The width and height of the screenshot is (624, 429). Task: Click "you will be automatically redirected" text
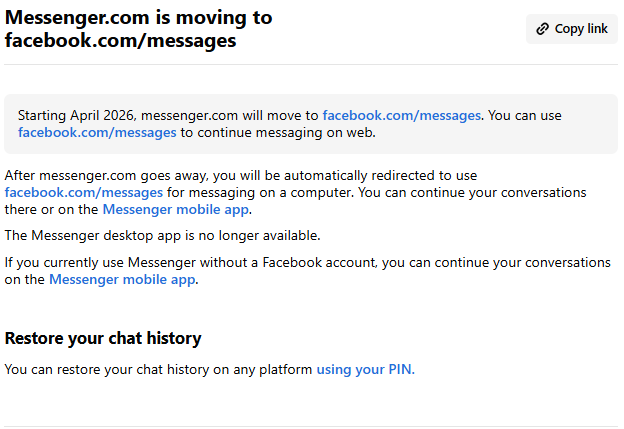pos(330,175)
